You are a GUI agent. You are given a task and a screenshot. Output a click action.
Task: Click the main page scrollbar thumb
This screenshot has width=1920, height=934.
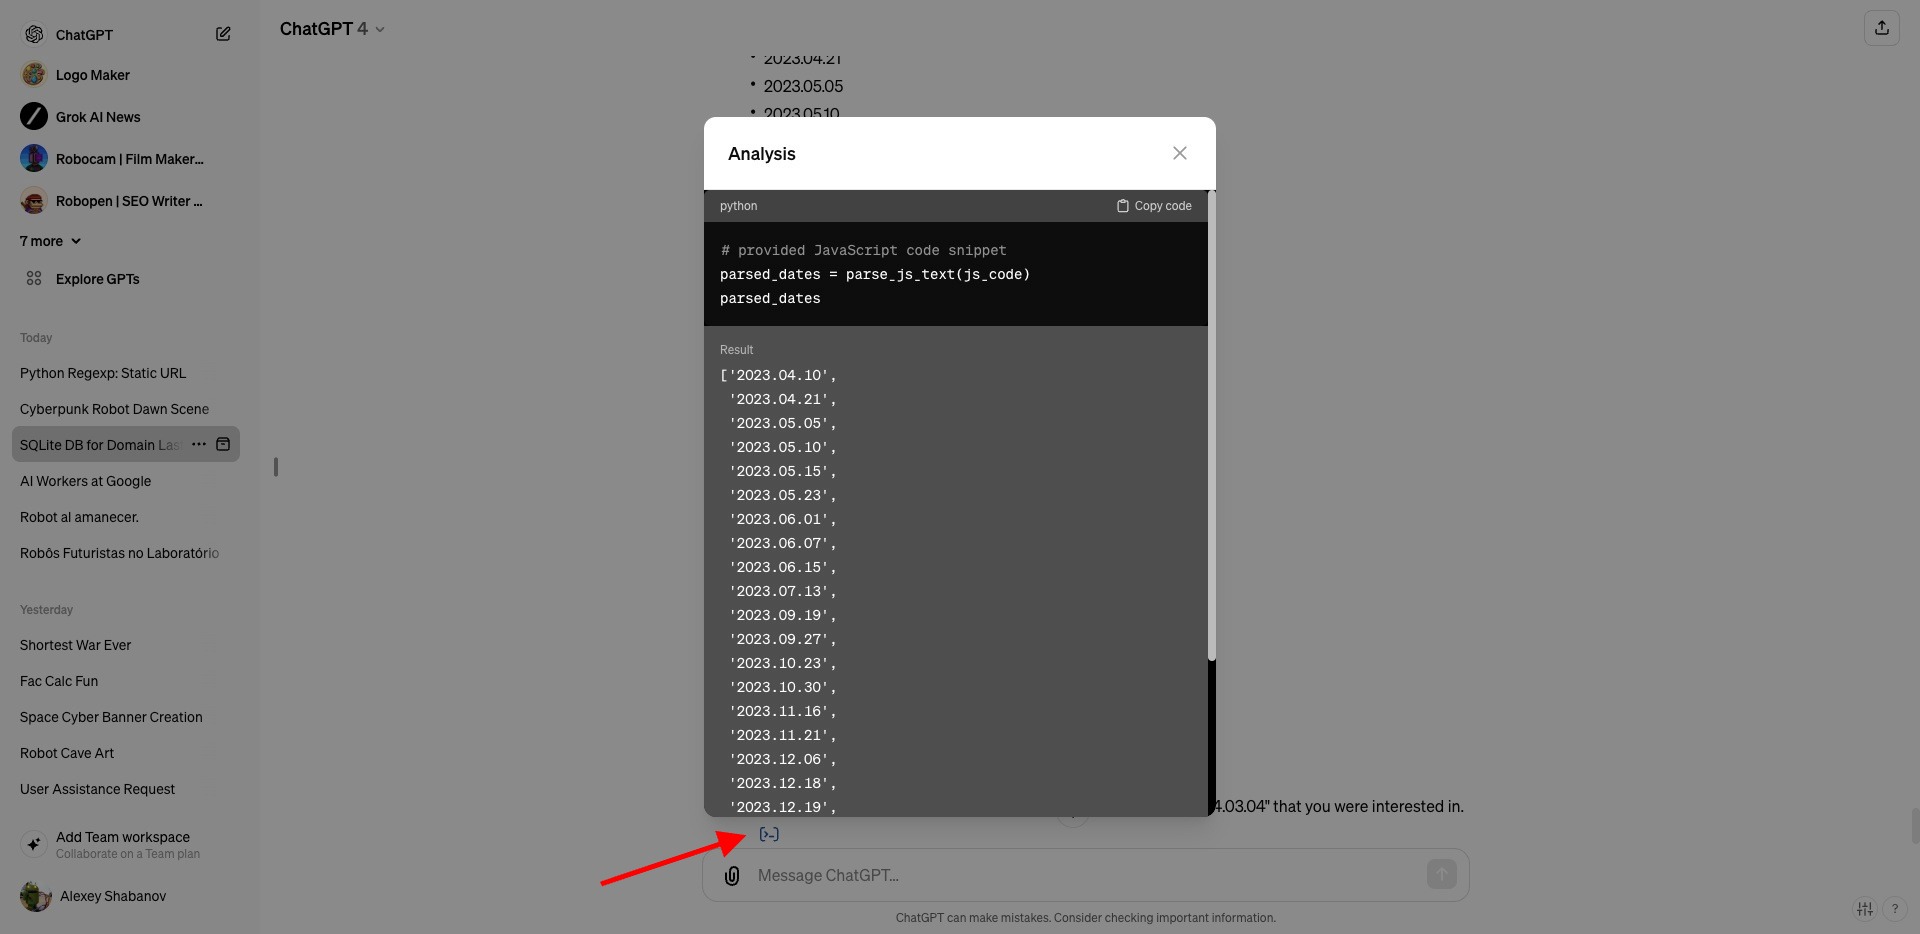pyautogui.click(x=1915, y=827)
